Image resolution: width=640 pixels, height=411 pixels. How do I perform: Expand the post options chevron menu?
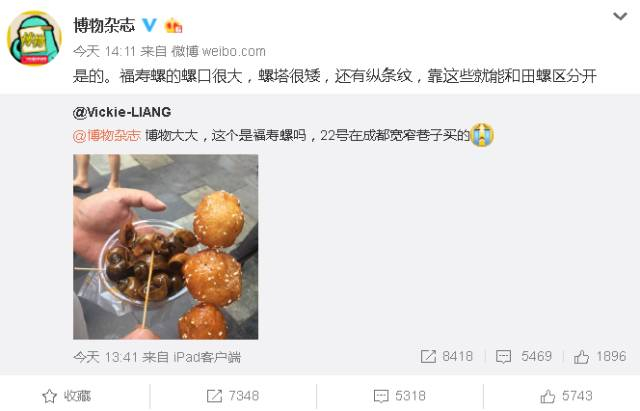click(x=620, y=16)
